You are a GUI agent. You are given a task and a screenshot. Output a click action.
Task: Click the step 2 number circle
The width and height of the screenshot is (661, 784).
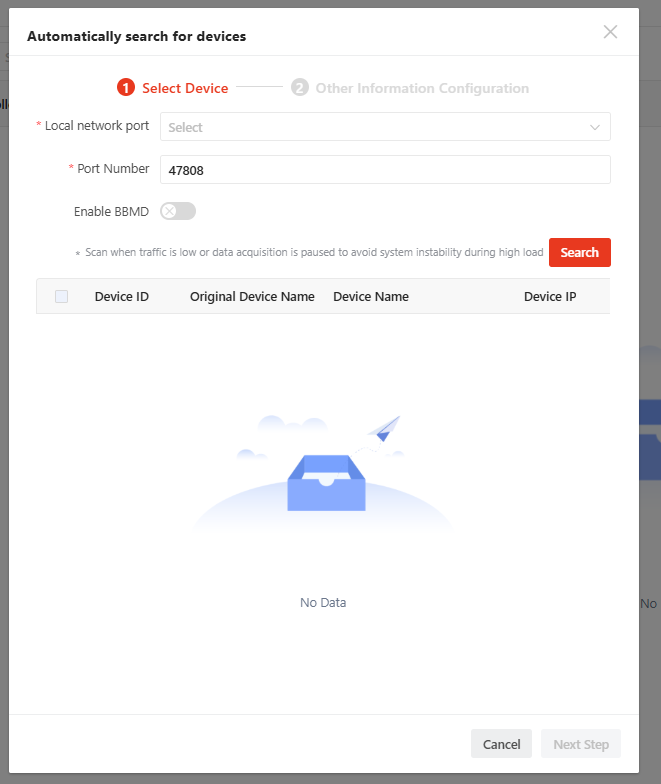tap(300, 88)
